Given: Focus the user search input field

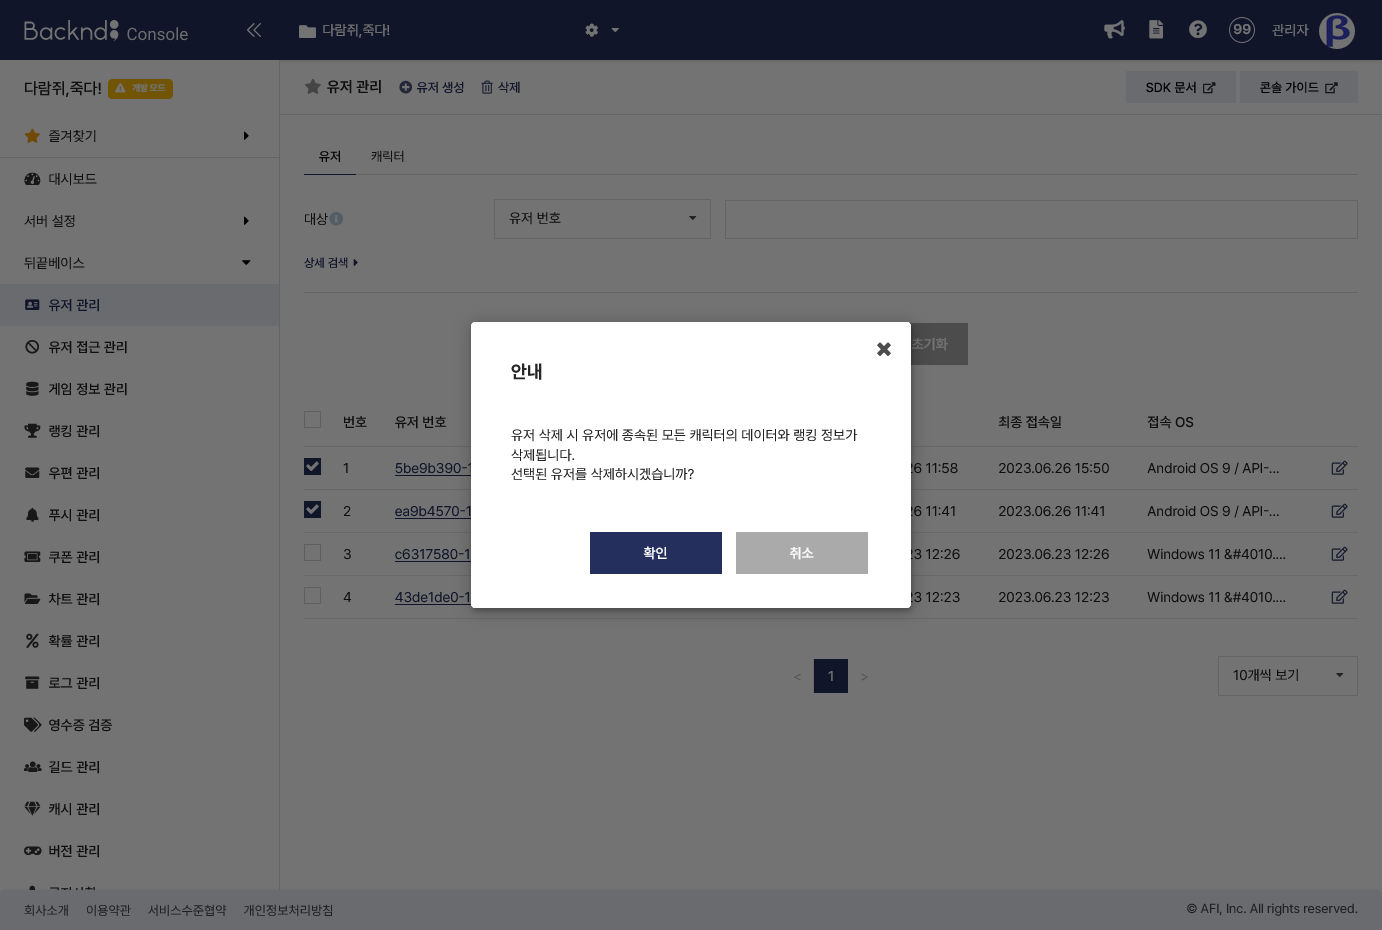Looking at the screenshot, I should click(1041, 219).
